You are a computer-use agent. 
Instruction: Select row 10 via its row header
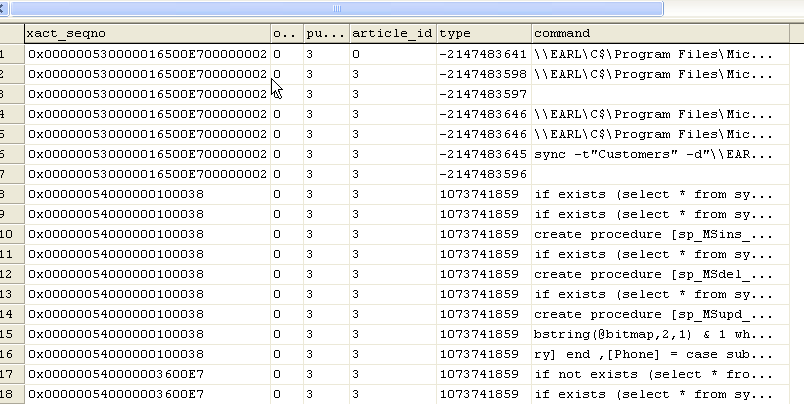[11, 234]
